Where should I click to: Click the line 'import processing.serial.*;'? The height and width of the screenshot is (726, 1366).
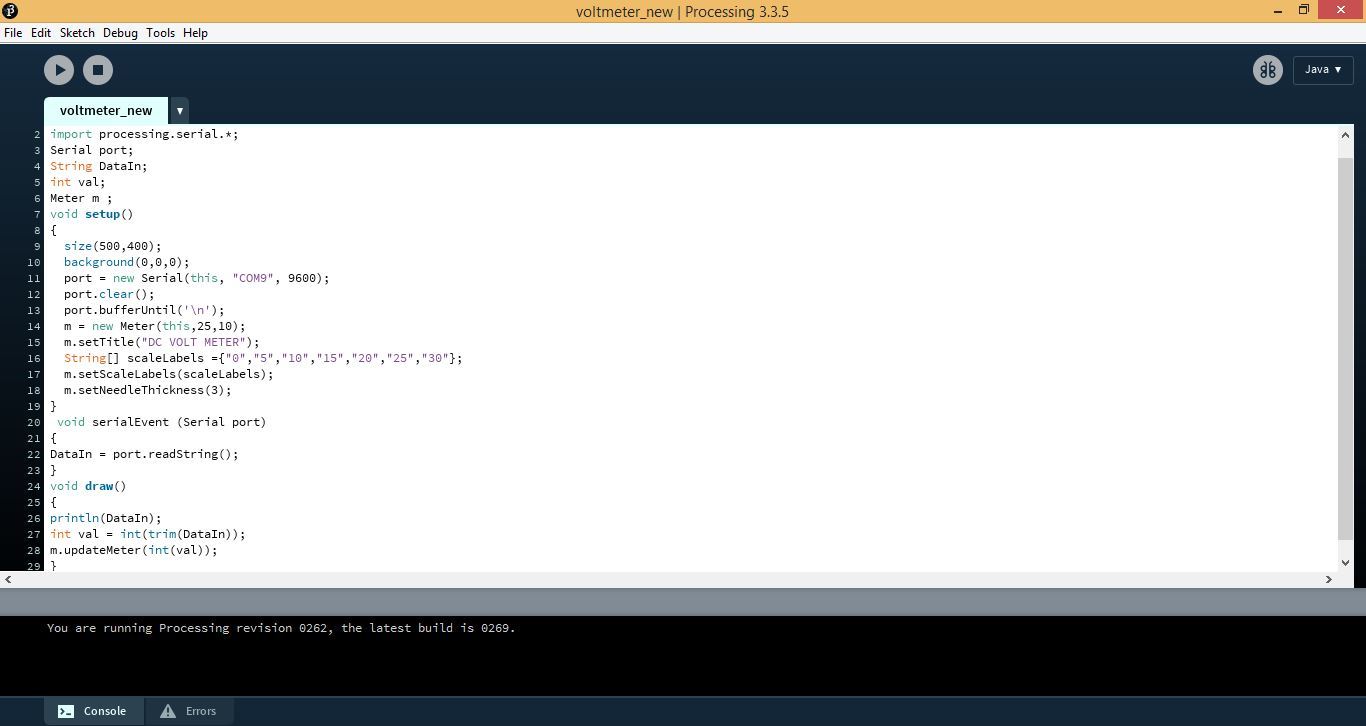pyautogui.click(x=144, y=134)
